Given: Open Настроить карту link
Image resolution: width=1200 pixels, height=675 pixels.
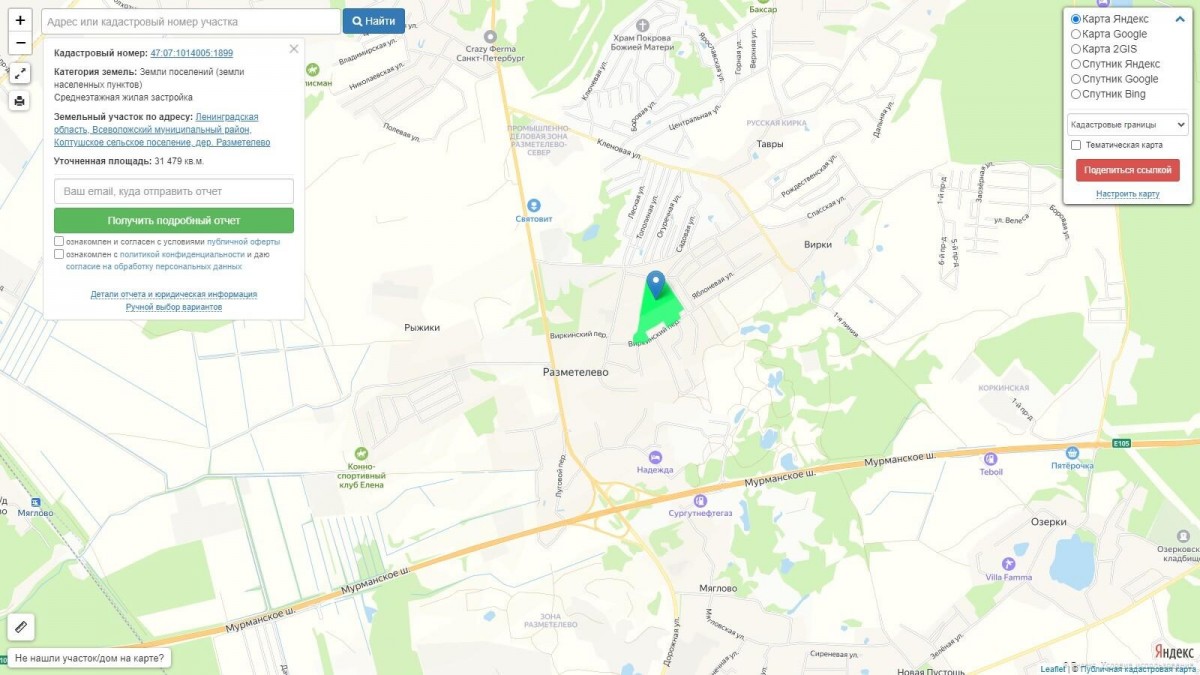Looking at the screenshot, I should coord(1128,194).
